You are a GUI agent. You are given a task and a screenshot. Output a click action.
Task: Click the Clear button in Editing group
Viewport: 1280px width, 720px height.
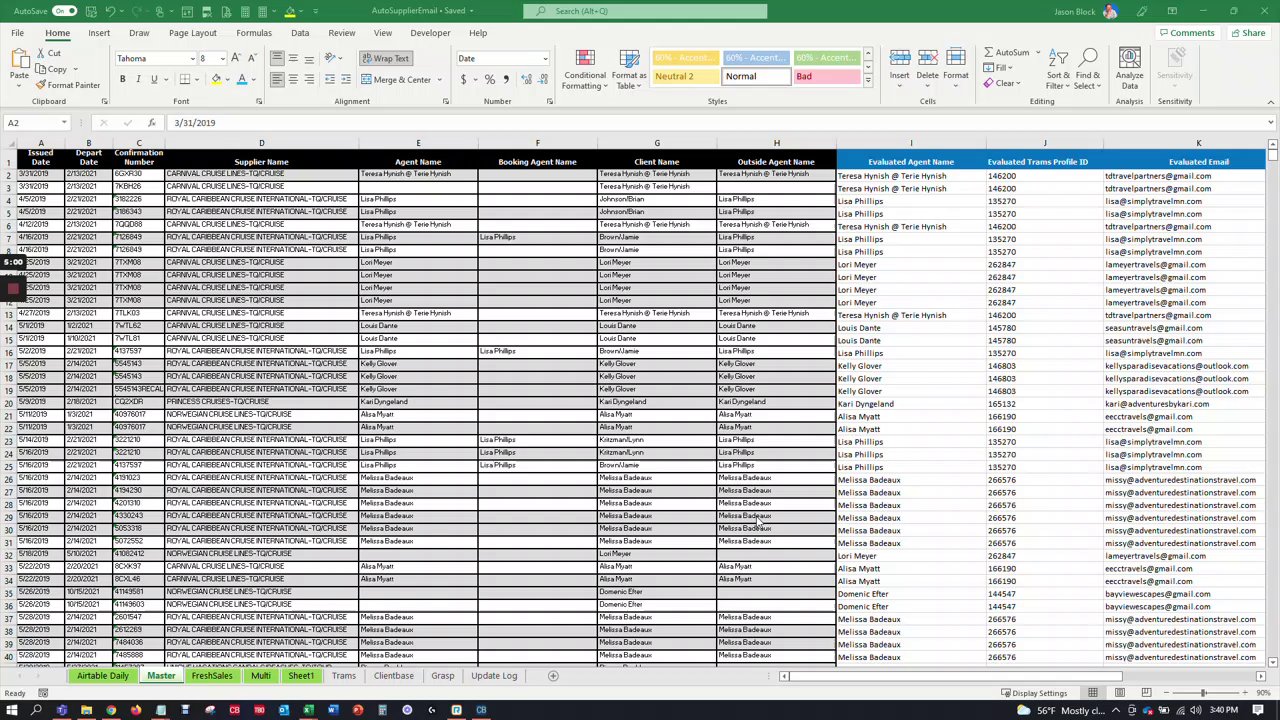click(x=1001, y=83)
